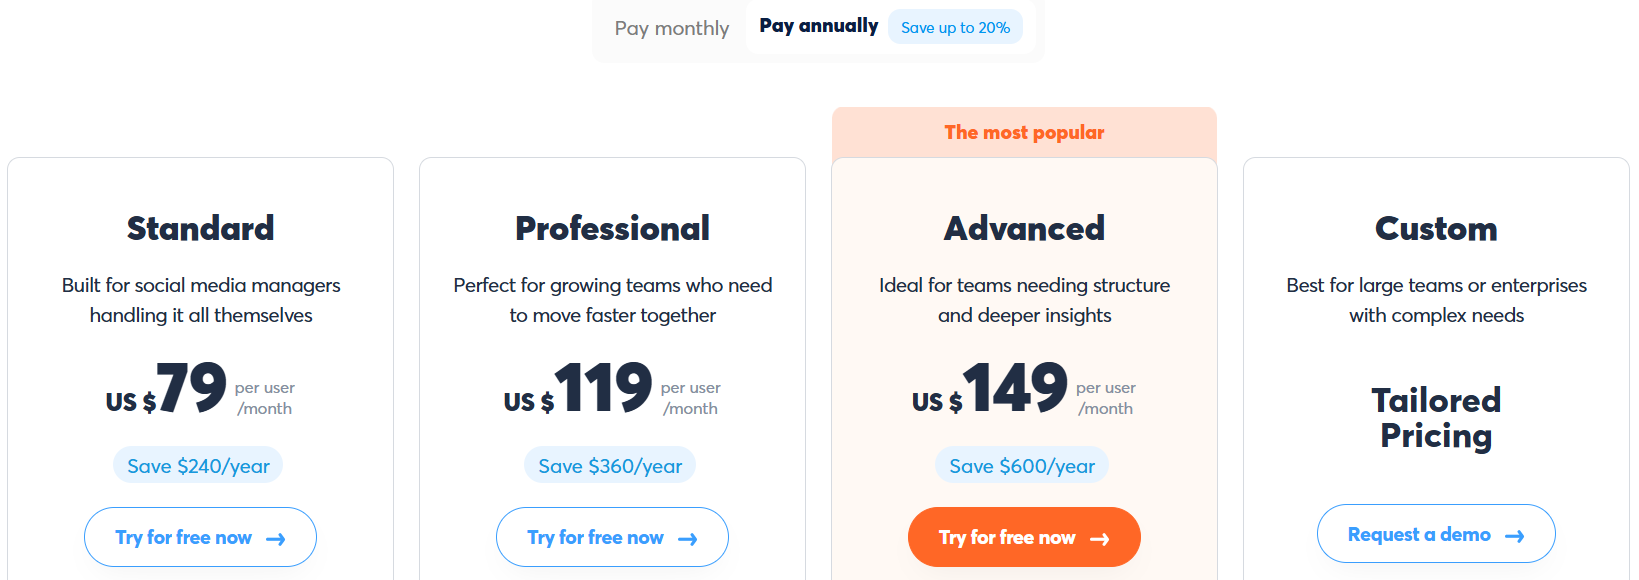Select the Professional plan heading
1639x580 pixels.
click(x=612, y=229)
